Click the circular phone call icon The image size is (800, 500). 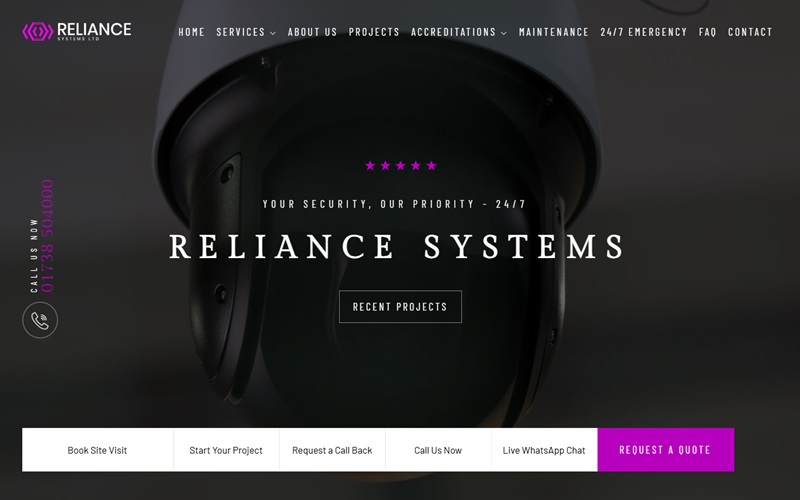pyautogui.click(x=40, y=320)
